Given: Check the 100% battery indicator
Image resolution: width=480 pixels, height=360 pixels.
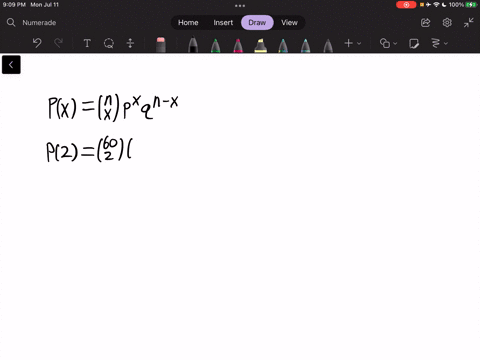Looking at the screenshot, I should 462,5.
